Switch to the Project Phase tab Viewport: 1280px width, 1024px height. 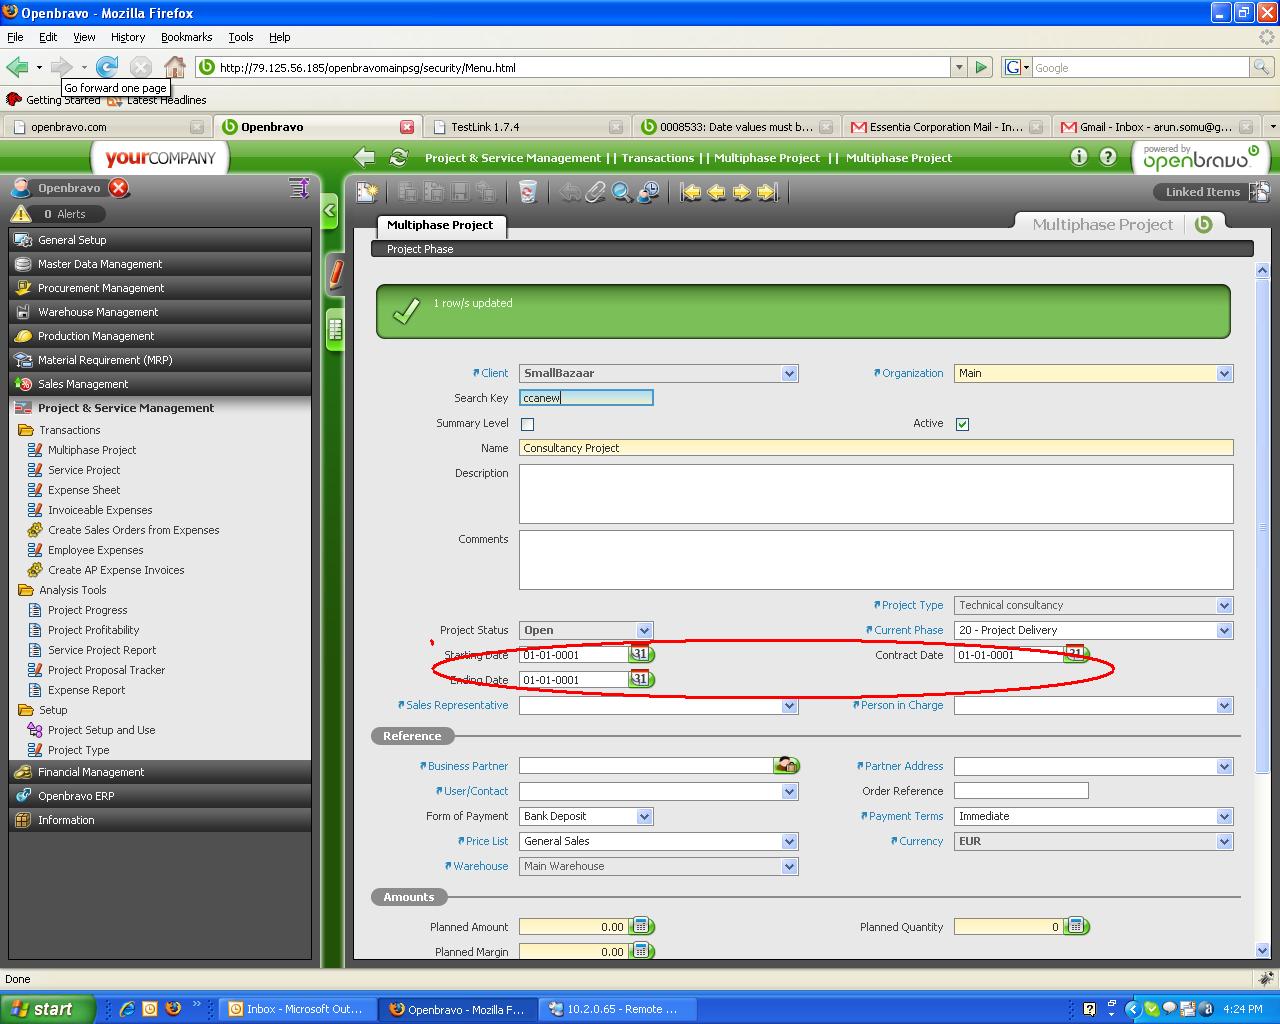(420, 249)
